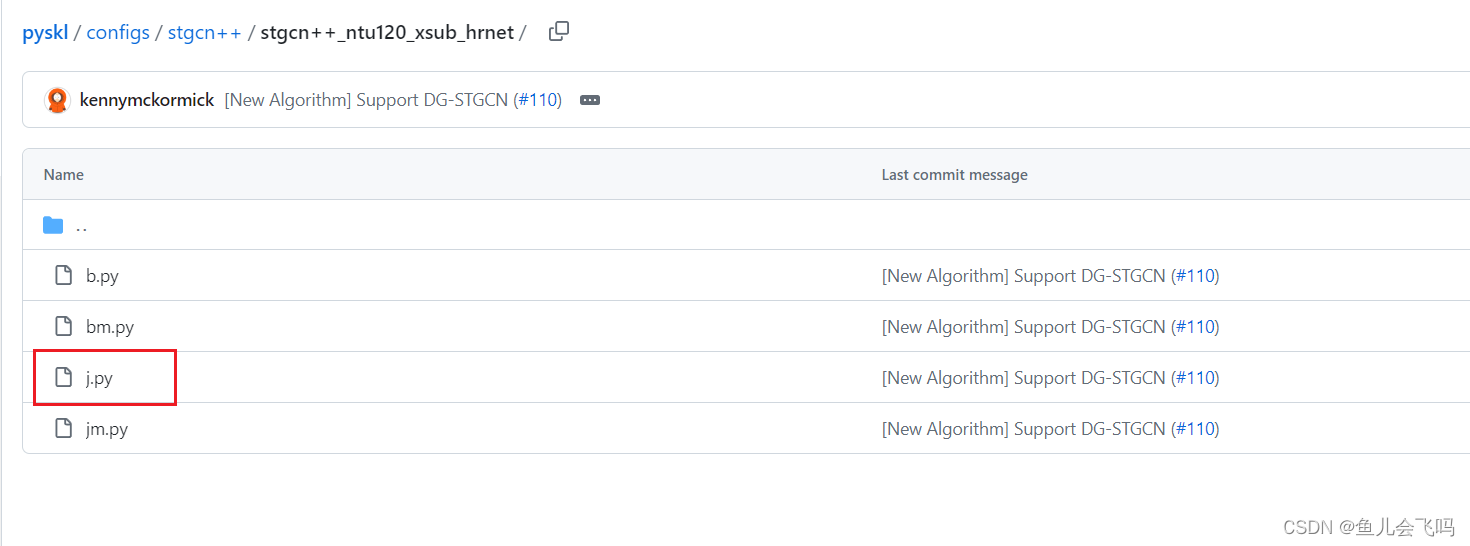The width and height of the screenshot is (1470, 546).
Task: Open kennymckormick's profile link
Action: coord(147,100)
